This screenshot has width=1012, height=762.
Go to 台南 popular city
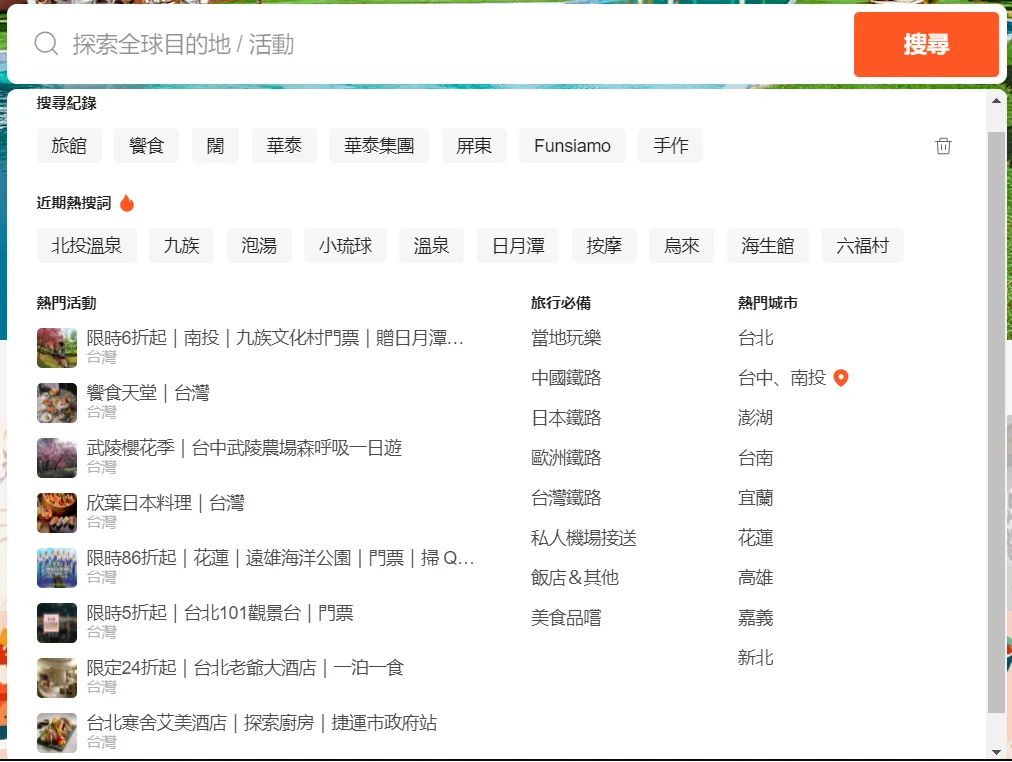pyautogui.click(x=755, y=458)
